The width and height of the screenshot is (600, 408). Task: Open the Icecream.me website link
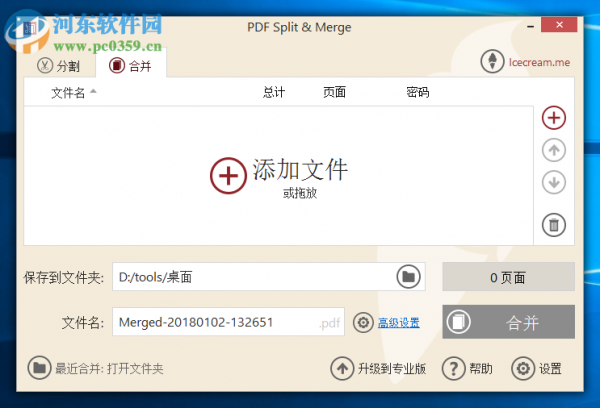click(539, 62)
